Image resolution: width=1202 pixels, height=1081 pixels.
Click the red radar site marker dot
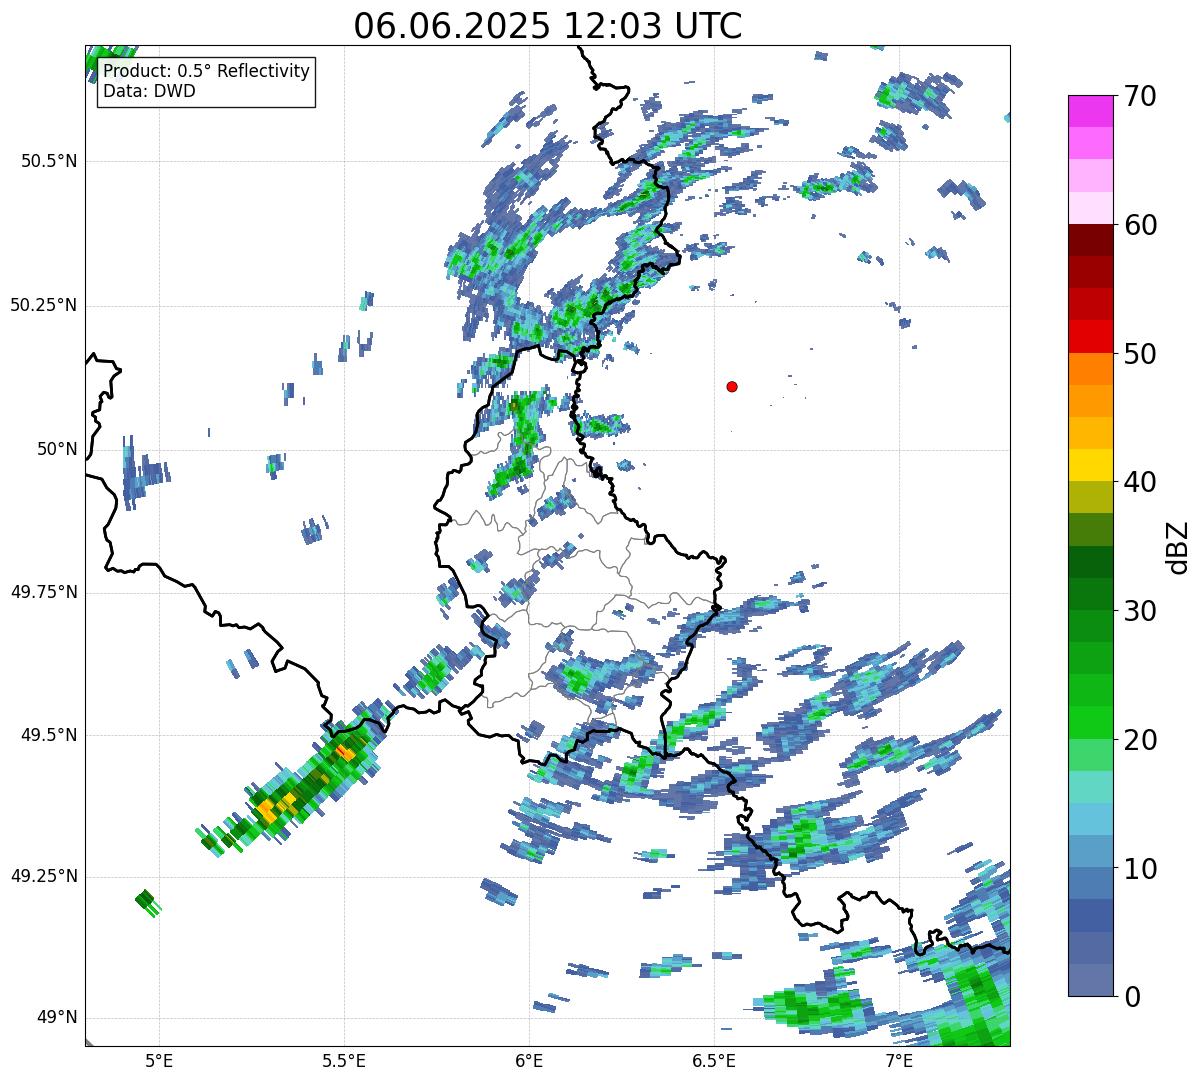[x=732, y=386]
